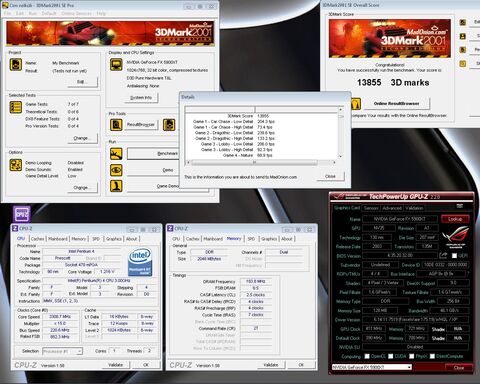
Task: Click the GPU-Z hamburger menu icon
Action: tap(460, 206)
